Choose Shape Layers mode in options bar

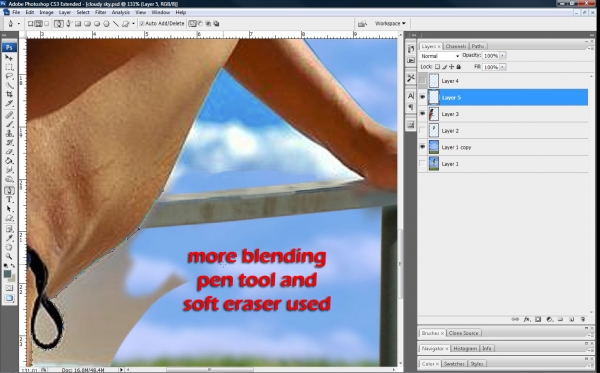coord(30,24)
